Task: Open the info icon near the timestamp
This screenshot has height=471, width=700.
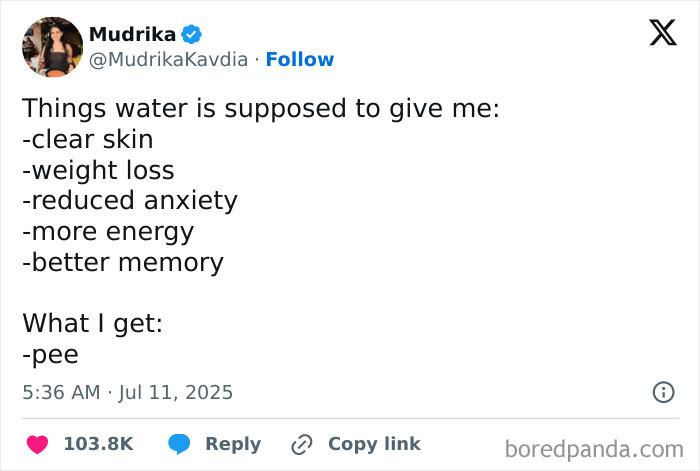Action: [663, 392]
